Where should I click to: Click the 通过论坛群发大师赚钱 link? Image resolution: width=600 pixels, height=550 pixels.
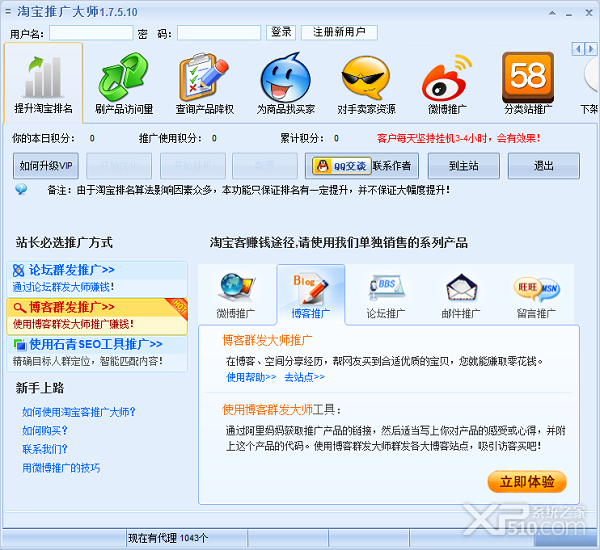63,287
